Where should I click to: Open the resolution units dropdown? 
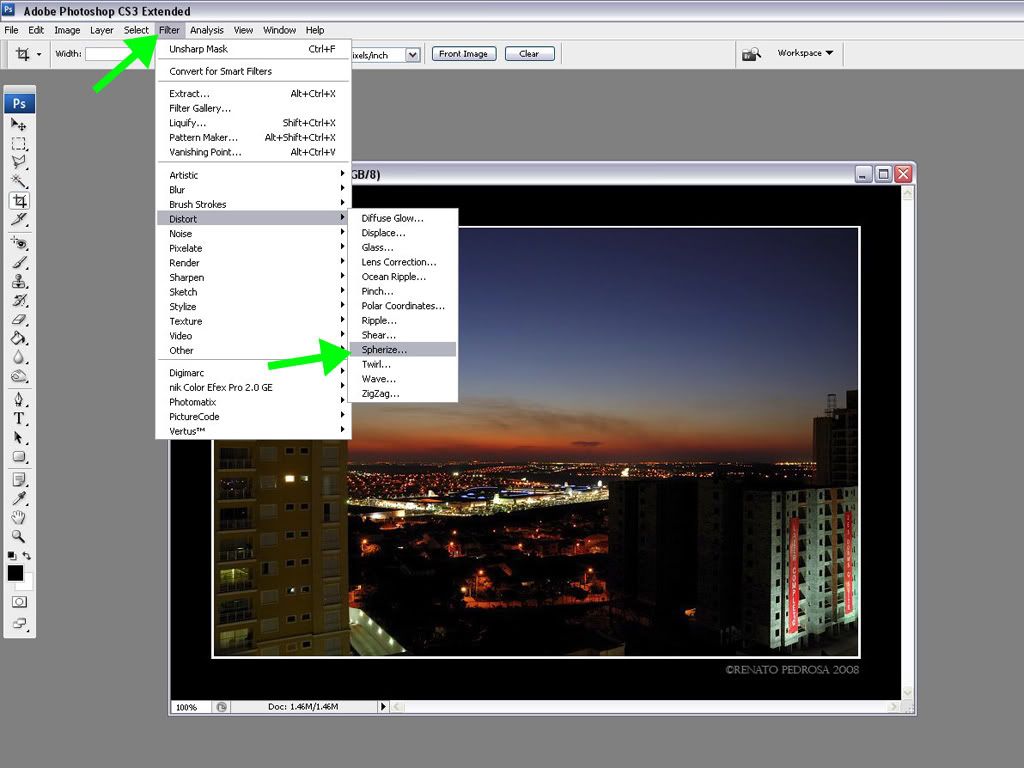click(412, 55)
